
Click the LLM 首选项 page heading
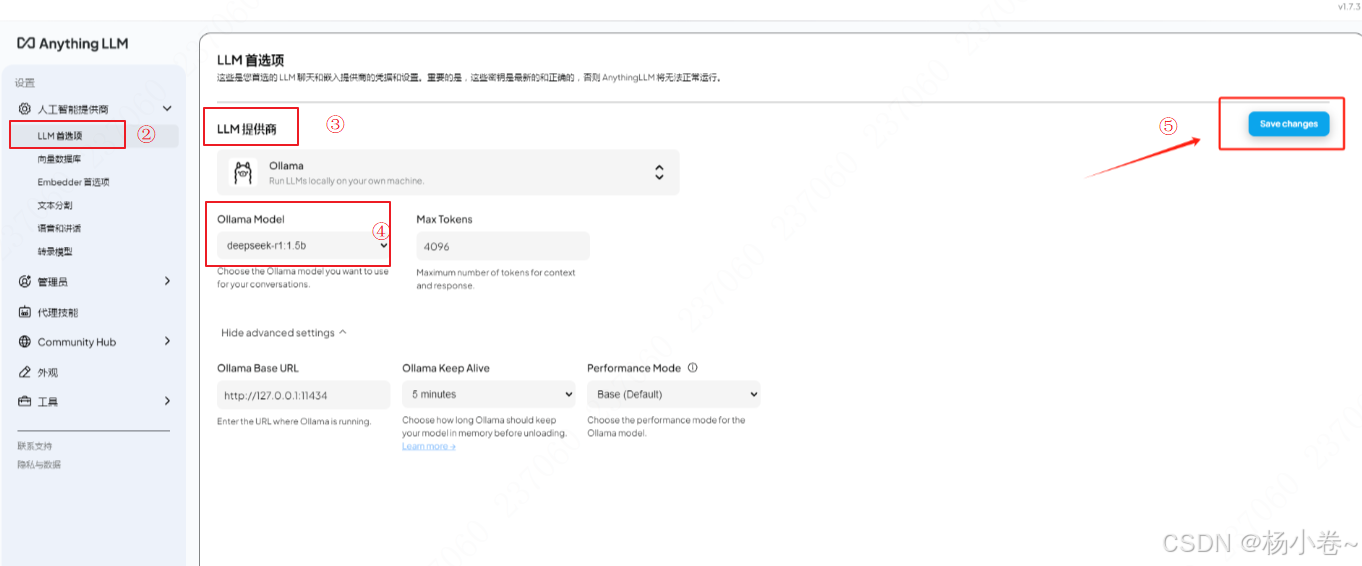(251, 61)
